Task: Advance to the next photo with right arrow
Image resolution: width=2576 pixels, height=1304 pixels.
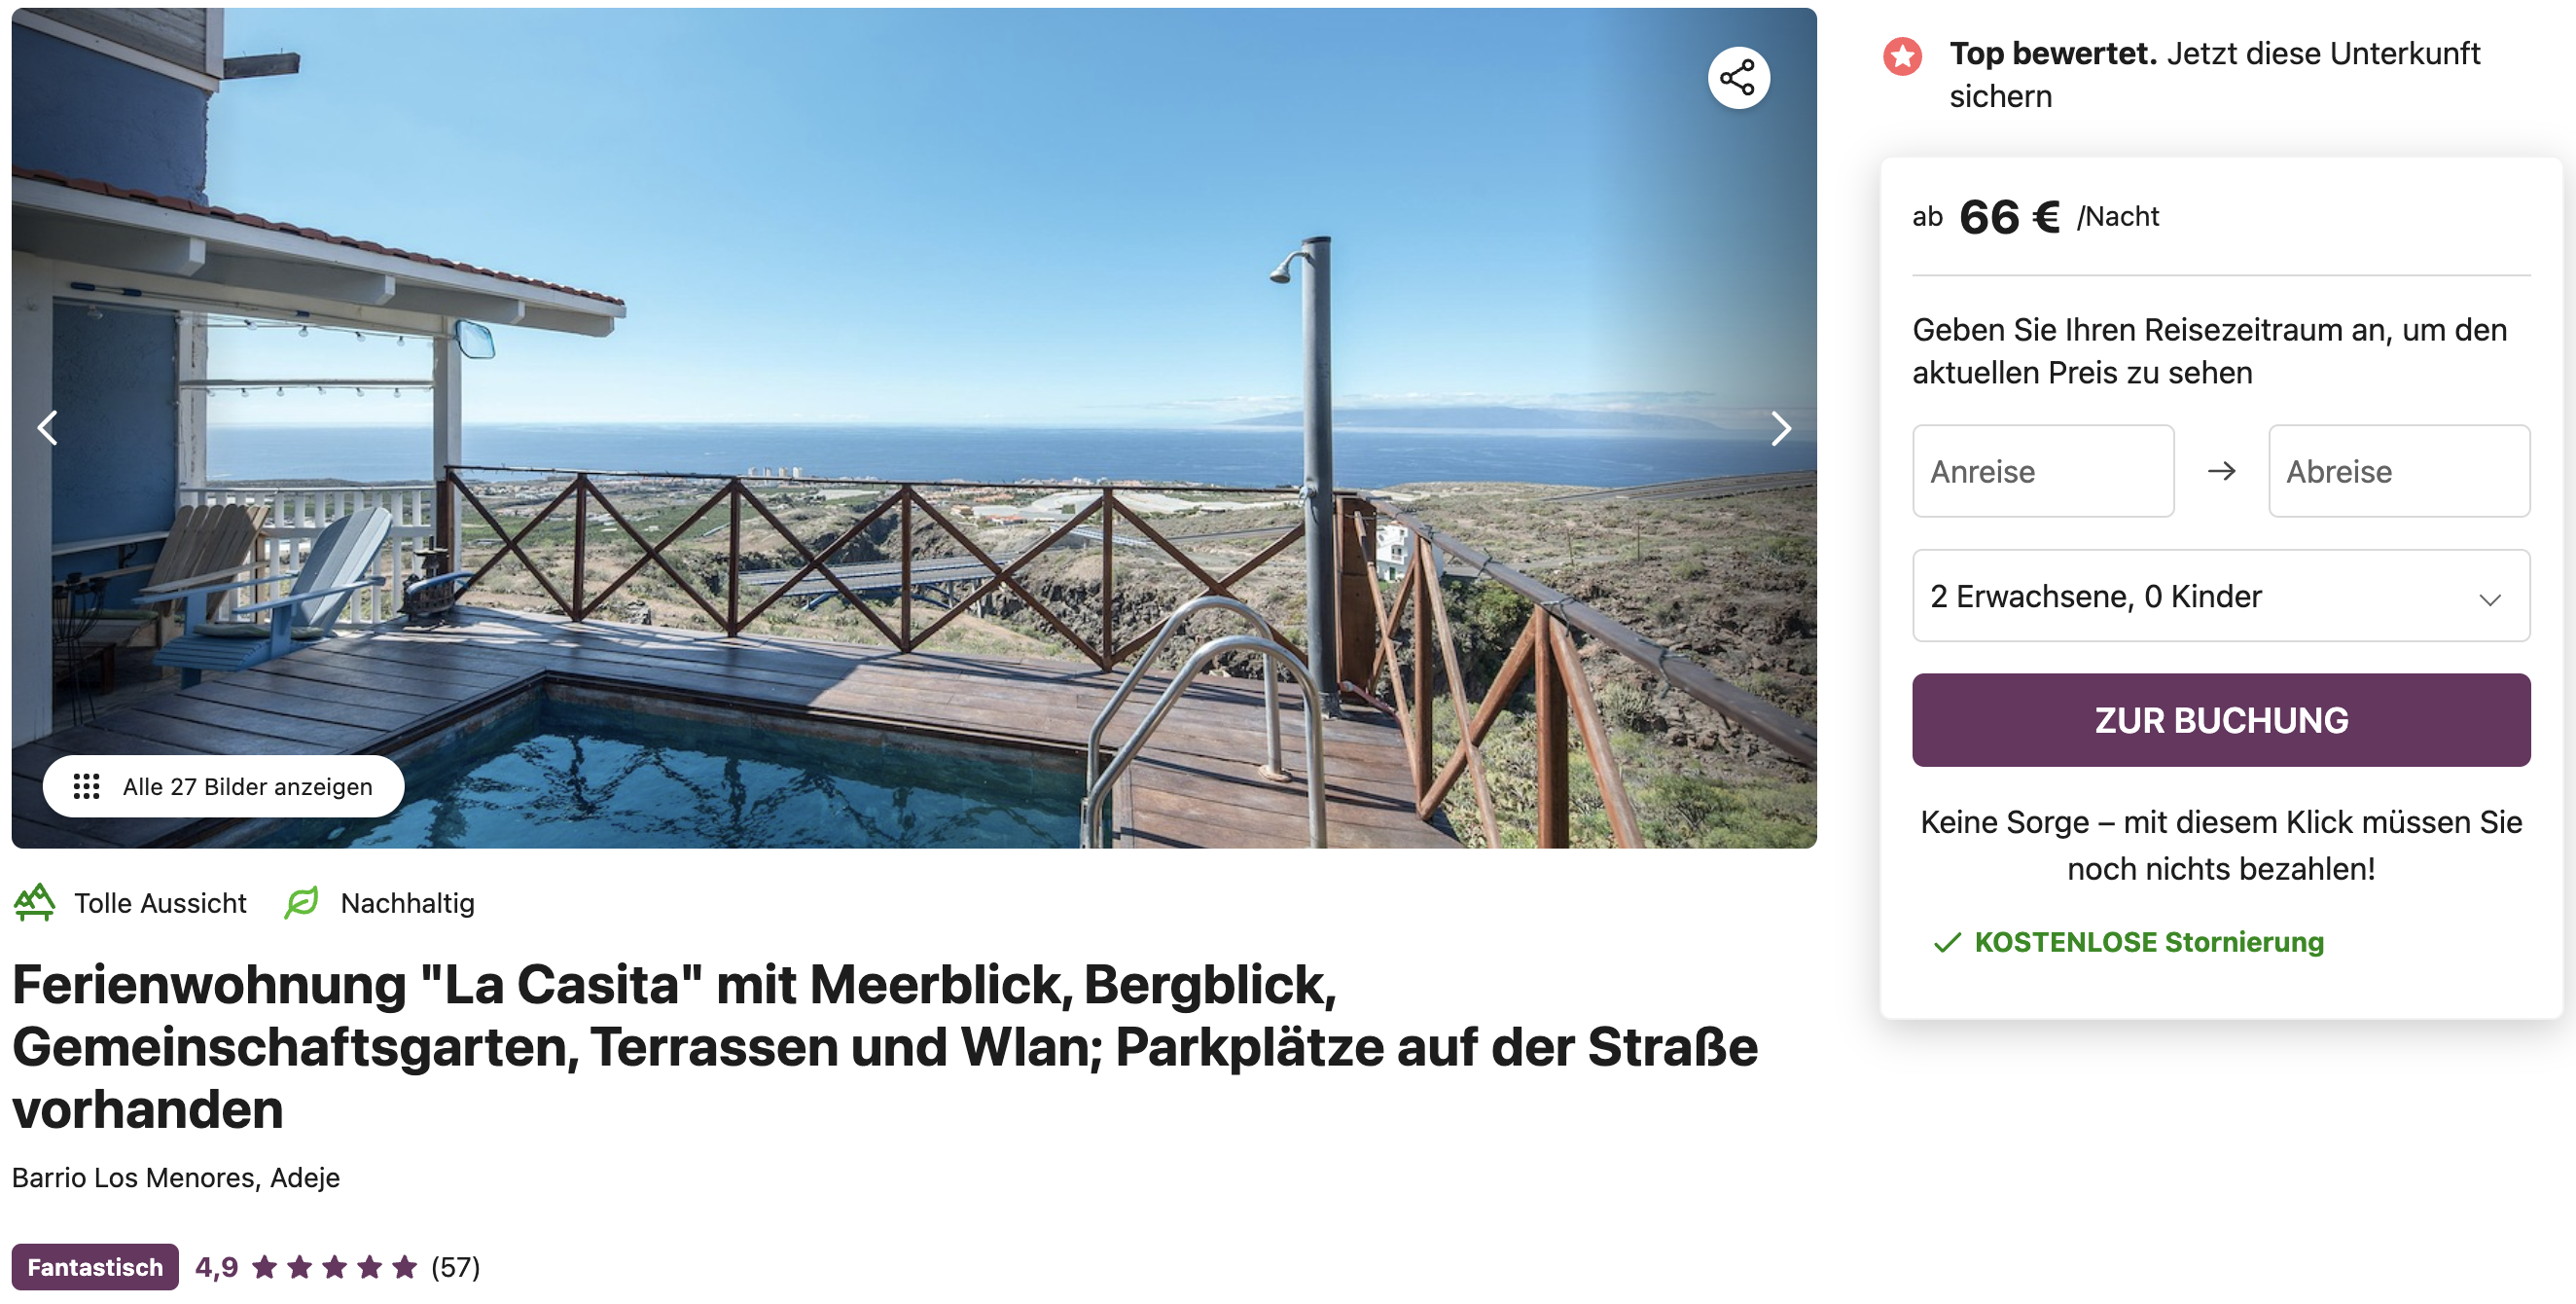Action: [x=1781, y=428]
